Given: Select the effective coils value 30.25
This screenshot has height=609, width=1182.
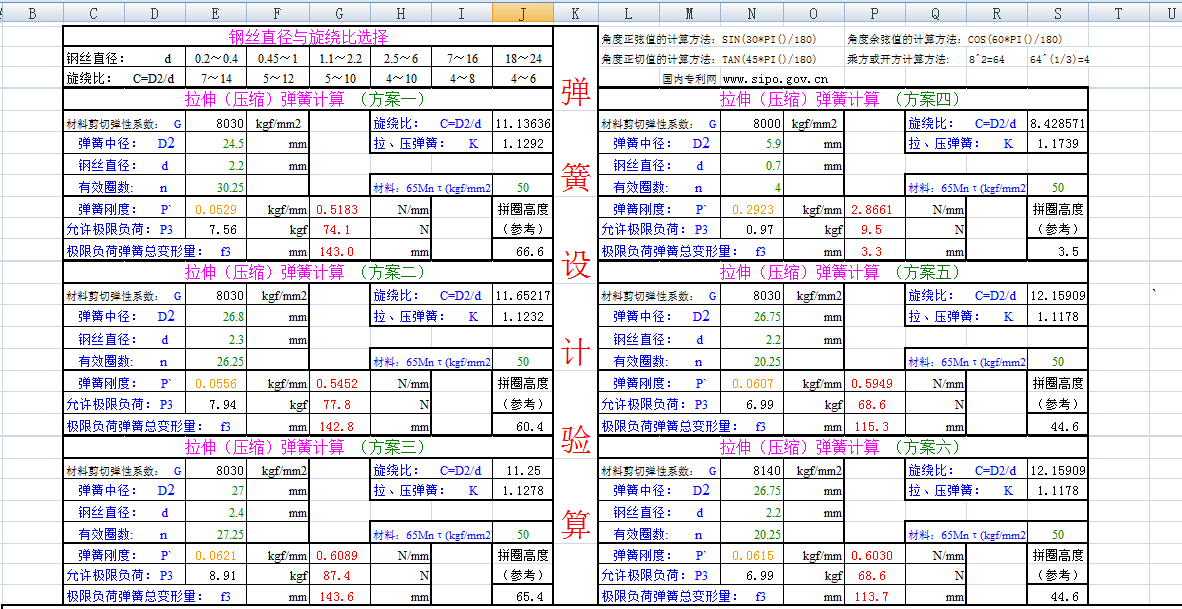Looking at the screenshot, I should pyautogui.click(x=216, y=188).
